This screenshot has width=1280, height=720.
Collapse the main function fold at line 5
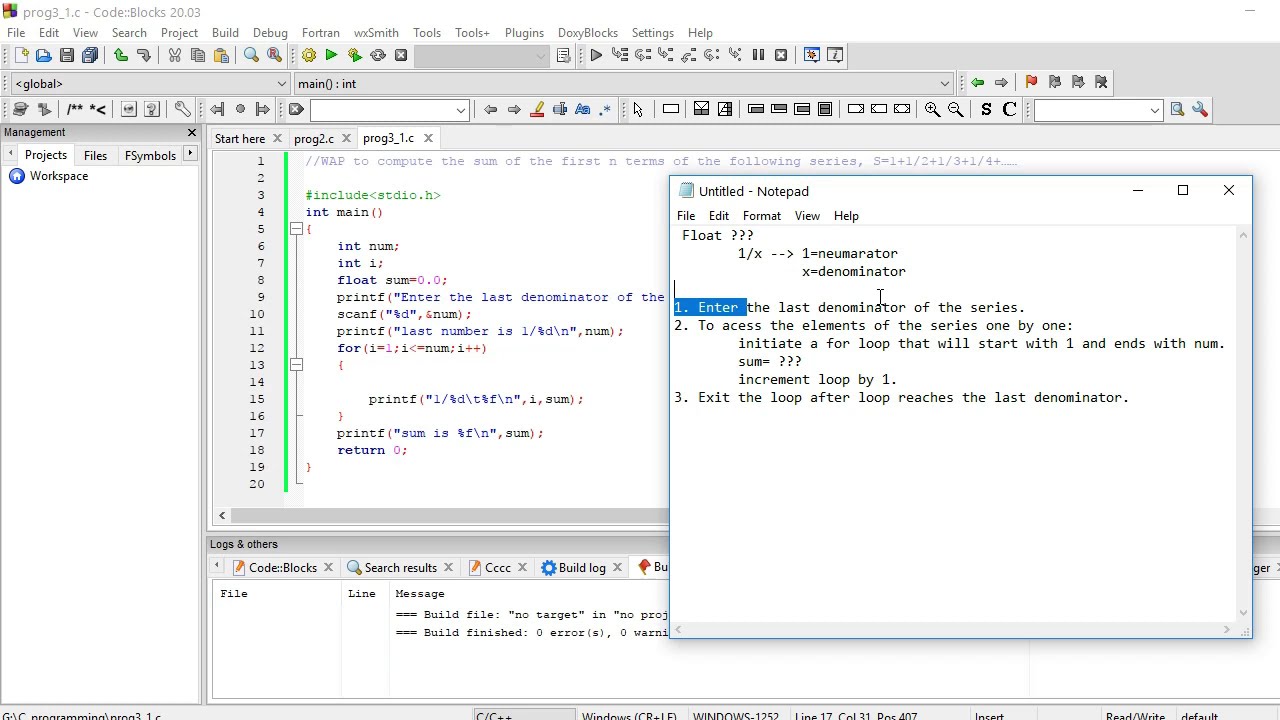click(296, 229)
